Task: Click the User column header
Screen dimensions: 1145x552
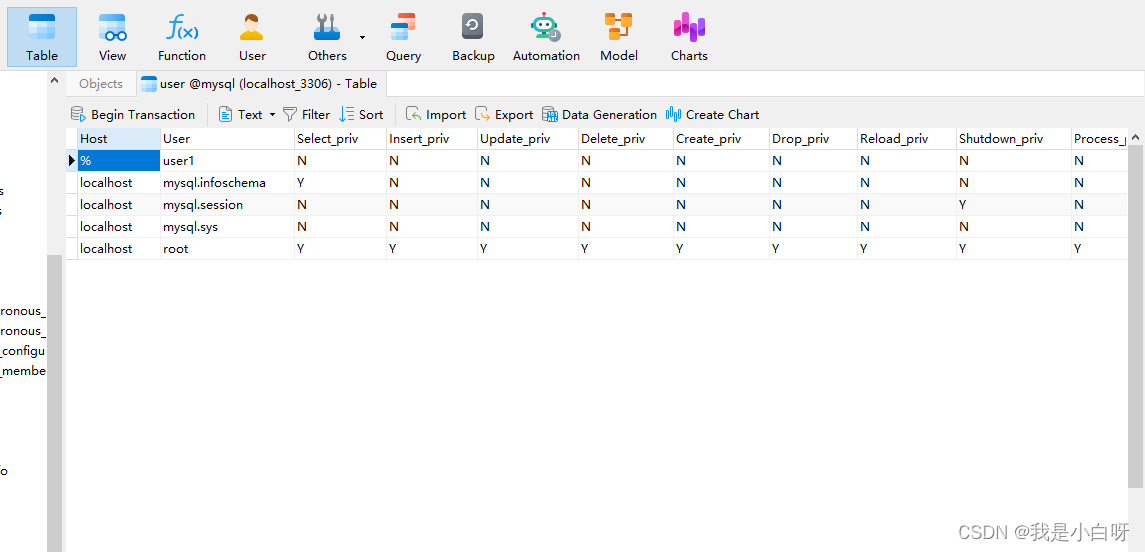Action: pyautogui.click(x=227, y=139)
